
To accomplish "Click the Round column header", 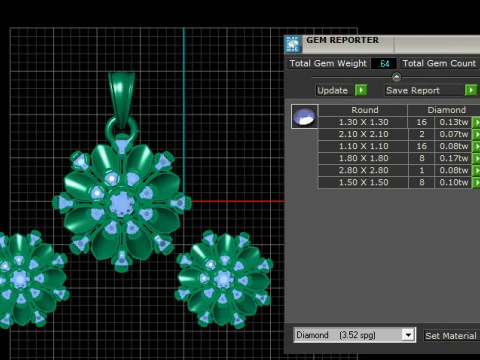I will click(x=363, y=110).
